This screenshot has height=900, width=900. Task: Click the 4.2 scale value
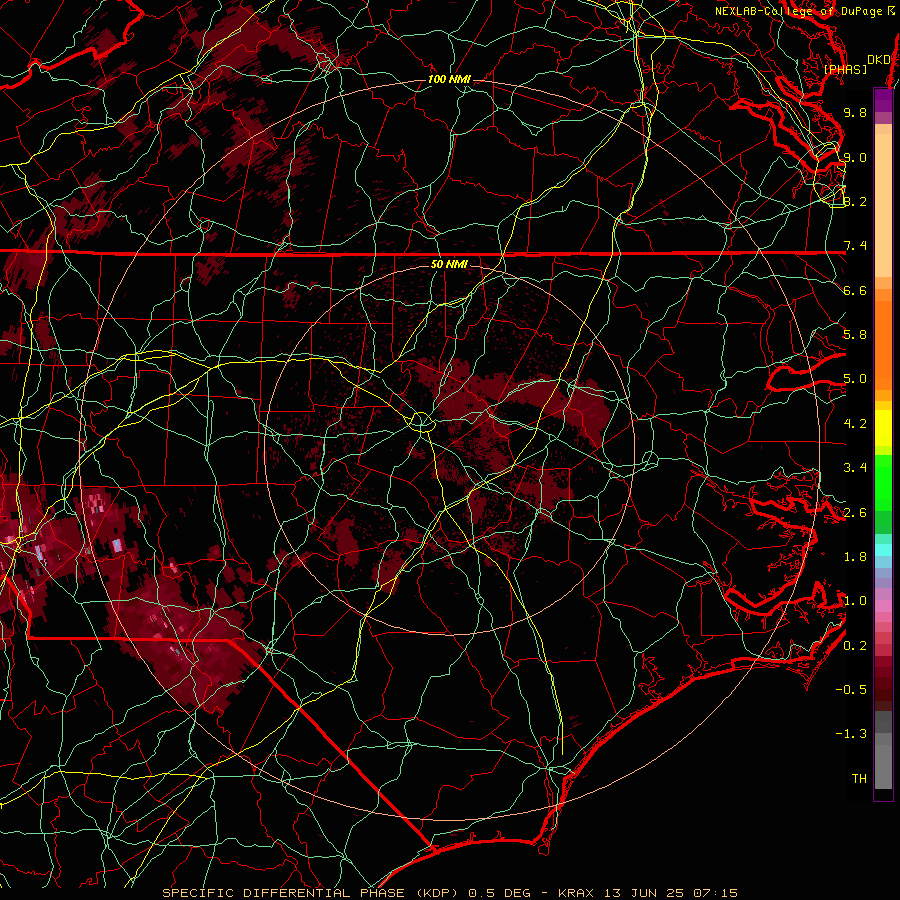coord(855,424)
